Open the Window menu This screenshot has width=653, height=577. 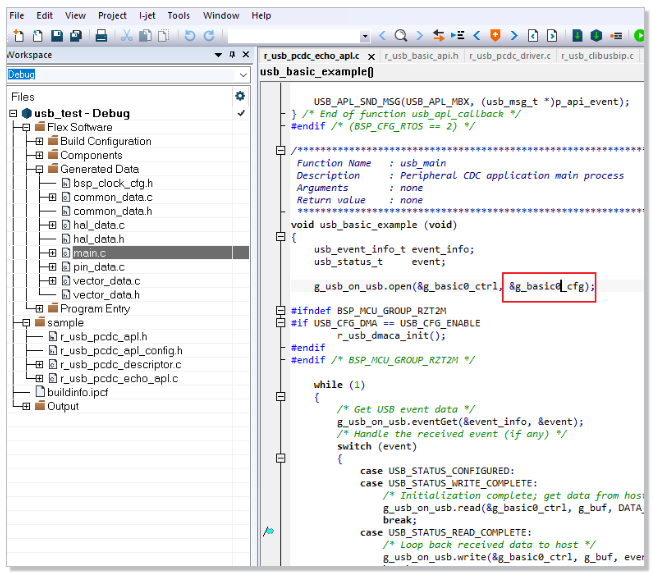[x=221, y=16]
